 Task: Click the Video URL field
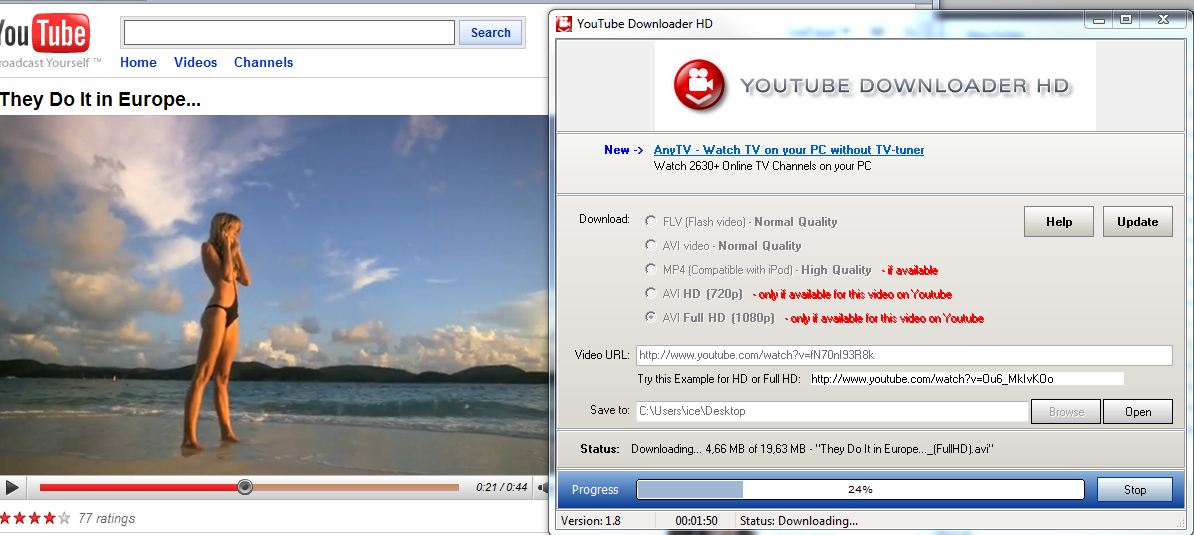[x=904, y=355]
